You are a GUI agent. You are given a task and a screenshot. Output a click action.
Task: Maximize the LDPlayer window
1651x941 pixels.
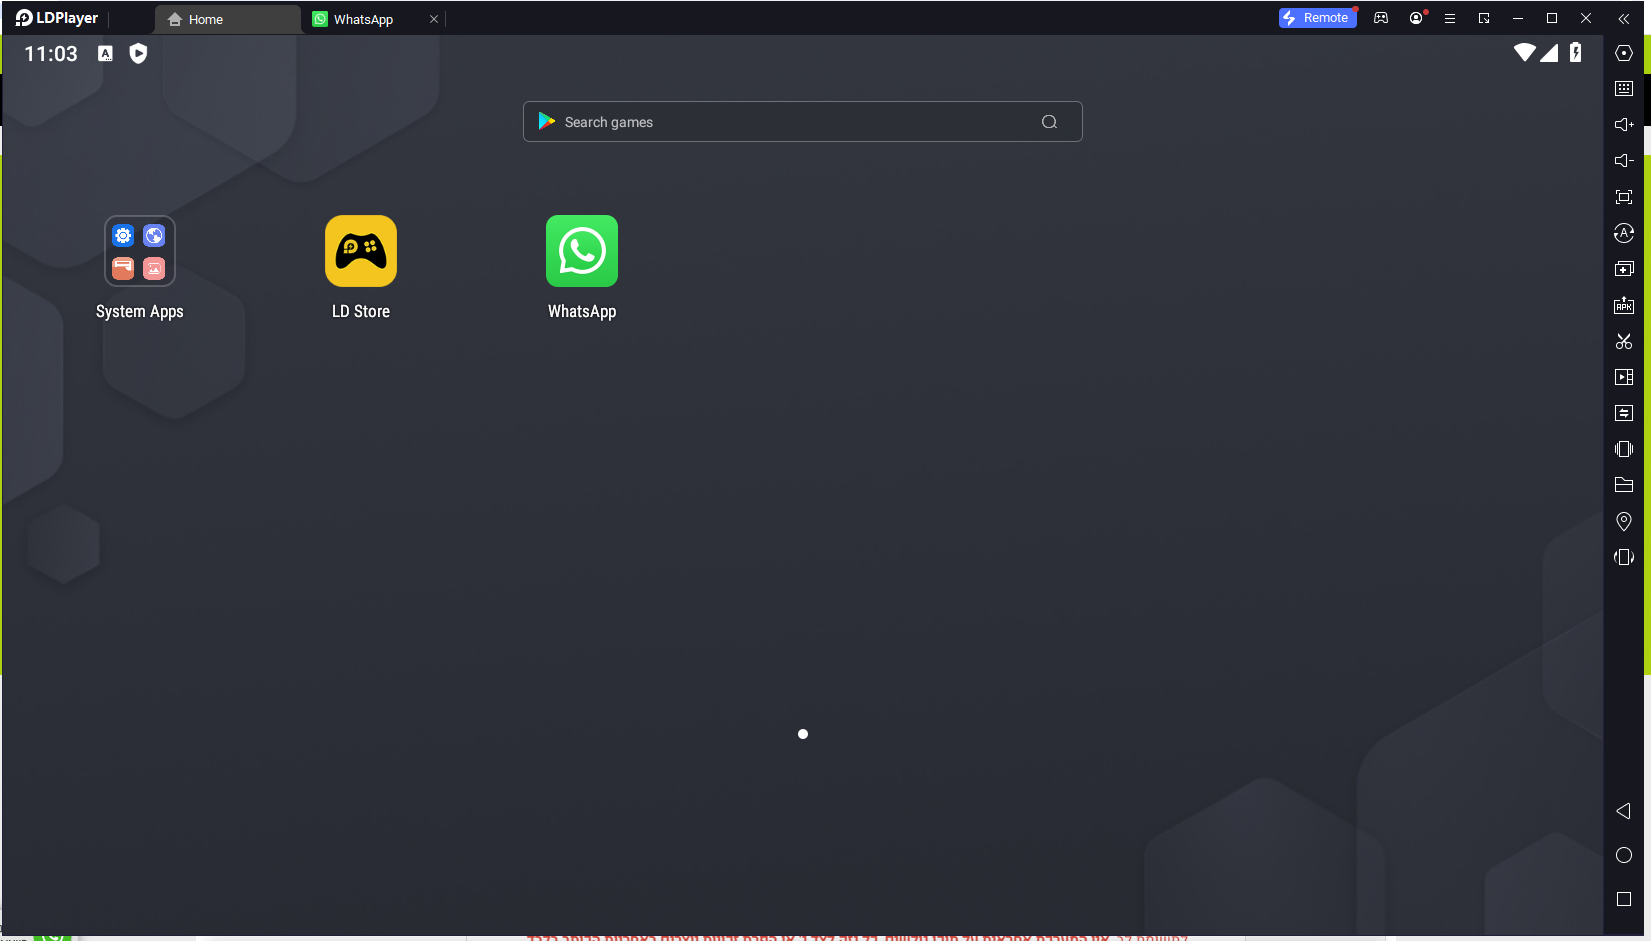(x=1552, y=18)
